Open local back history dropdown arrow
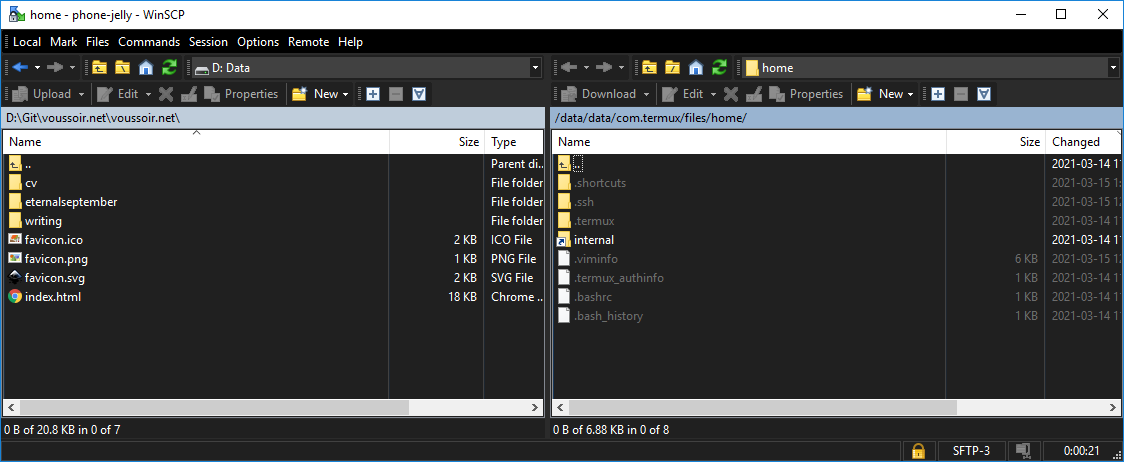 pos(37,67)
